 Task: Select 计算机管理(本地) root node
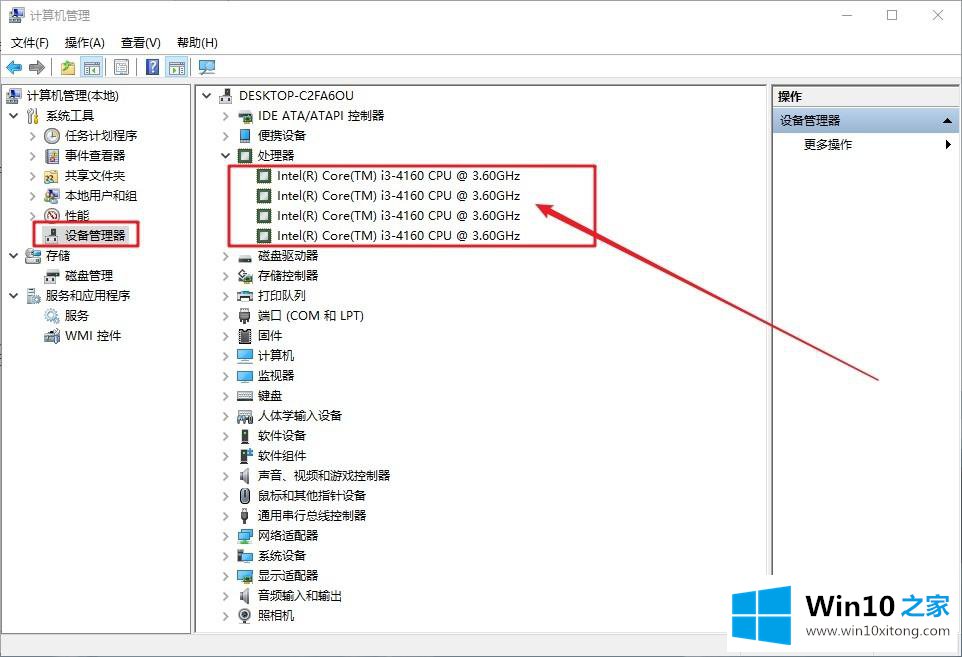73,96
